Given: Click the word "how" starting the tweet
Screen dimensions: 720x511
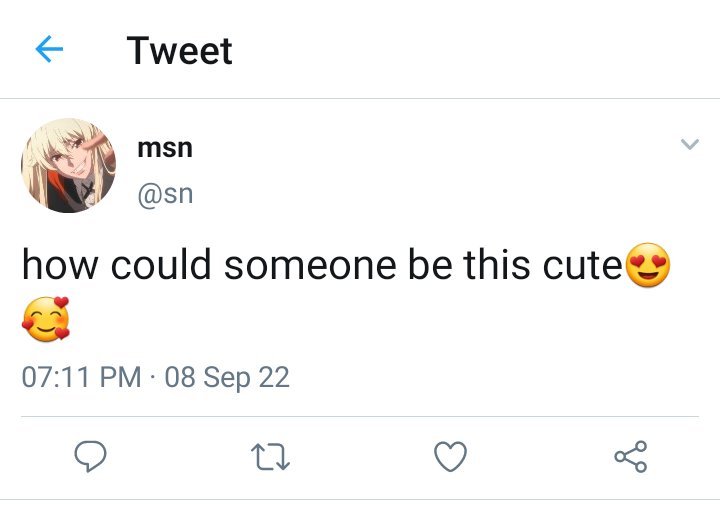Looking at the screenshot, I should (x=60, y=264).
